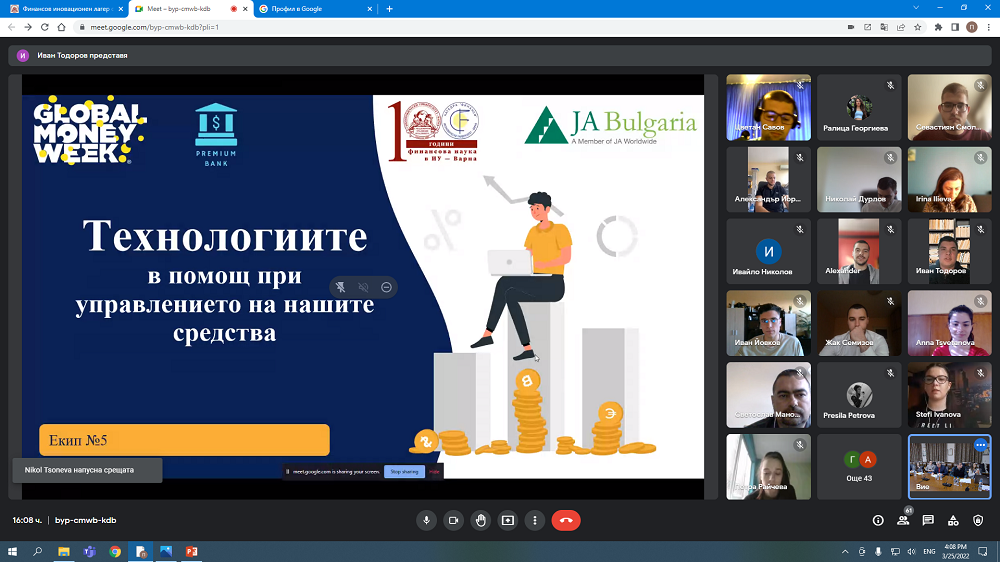Select the Anna Tsvetanova video tile
The height and width of the screenshot is (562, 1000).
[950, 323]
